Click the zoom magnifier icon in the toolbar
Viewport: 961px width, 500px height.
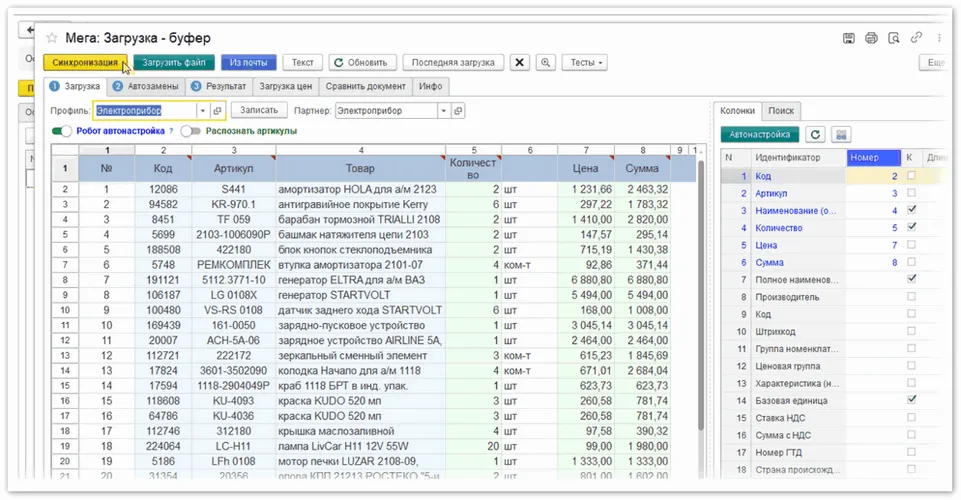tap(546, 62)
